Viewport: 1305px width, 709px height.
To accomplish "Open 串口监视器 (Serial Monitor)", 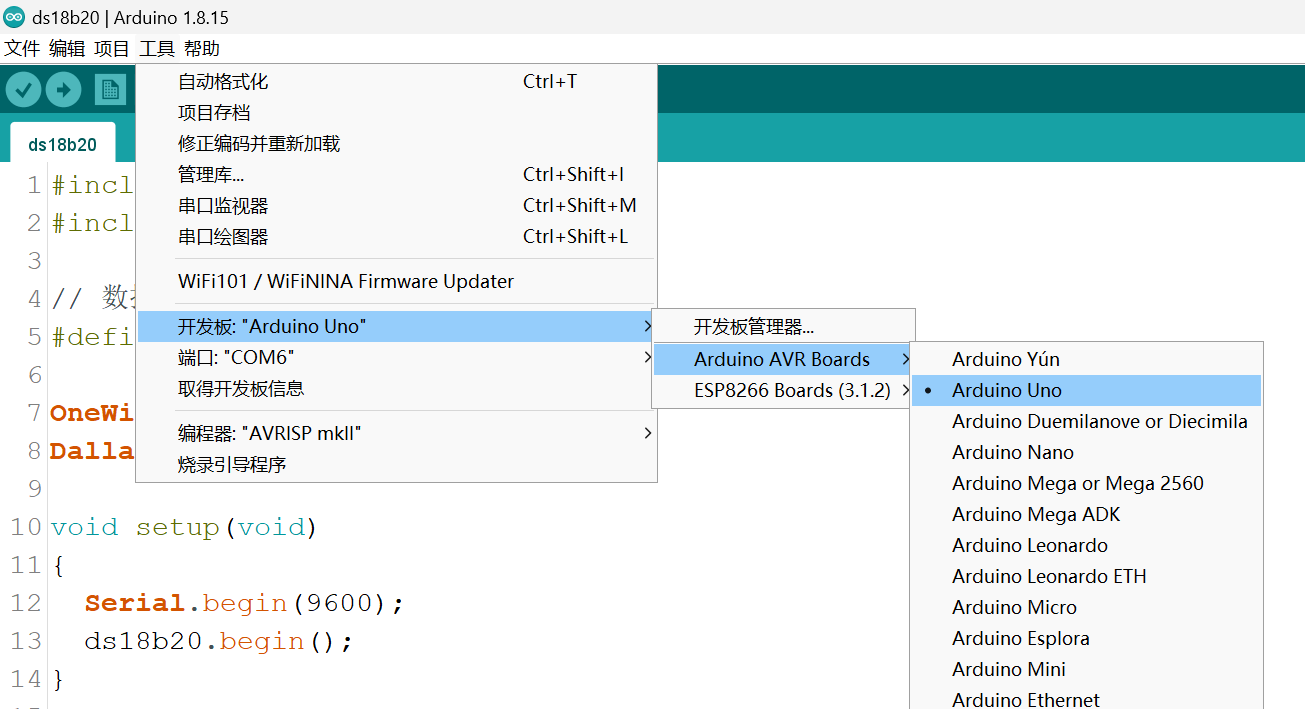I will [220, 205].
